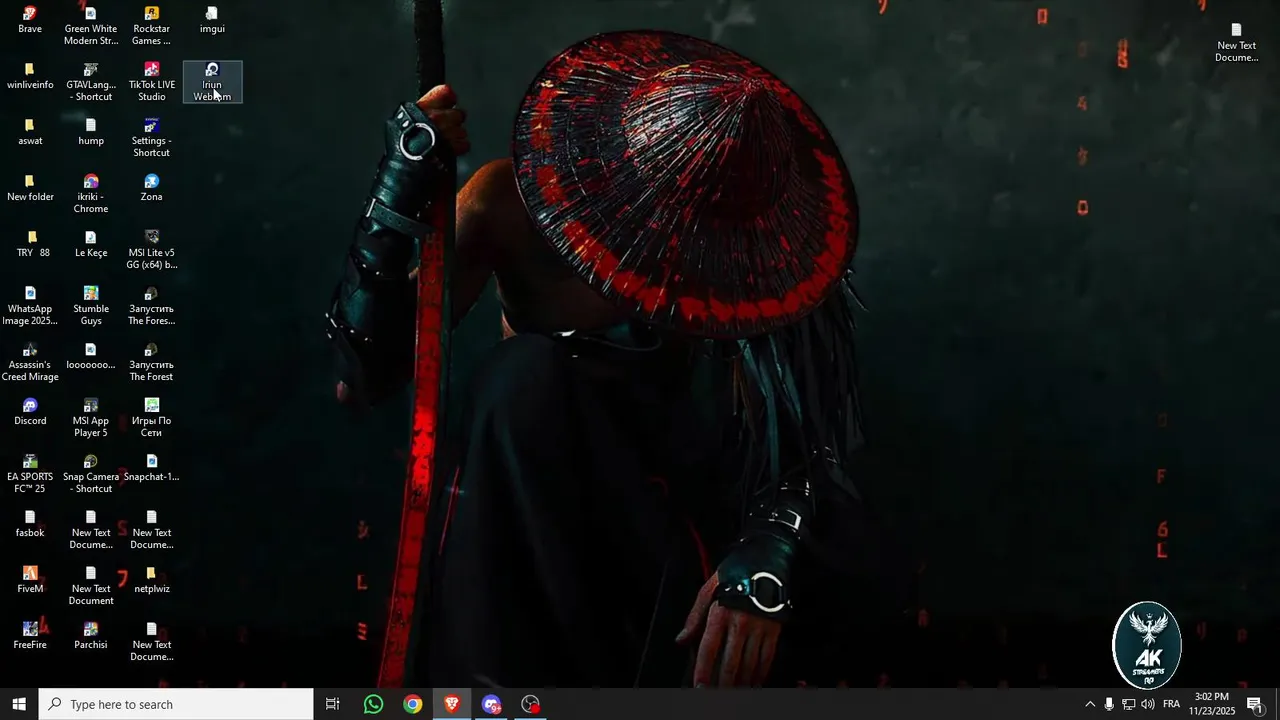Open the notification Action Center
Screen dimensions: 1280x720
point(1255,704)
